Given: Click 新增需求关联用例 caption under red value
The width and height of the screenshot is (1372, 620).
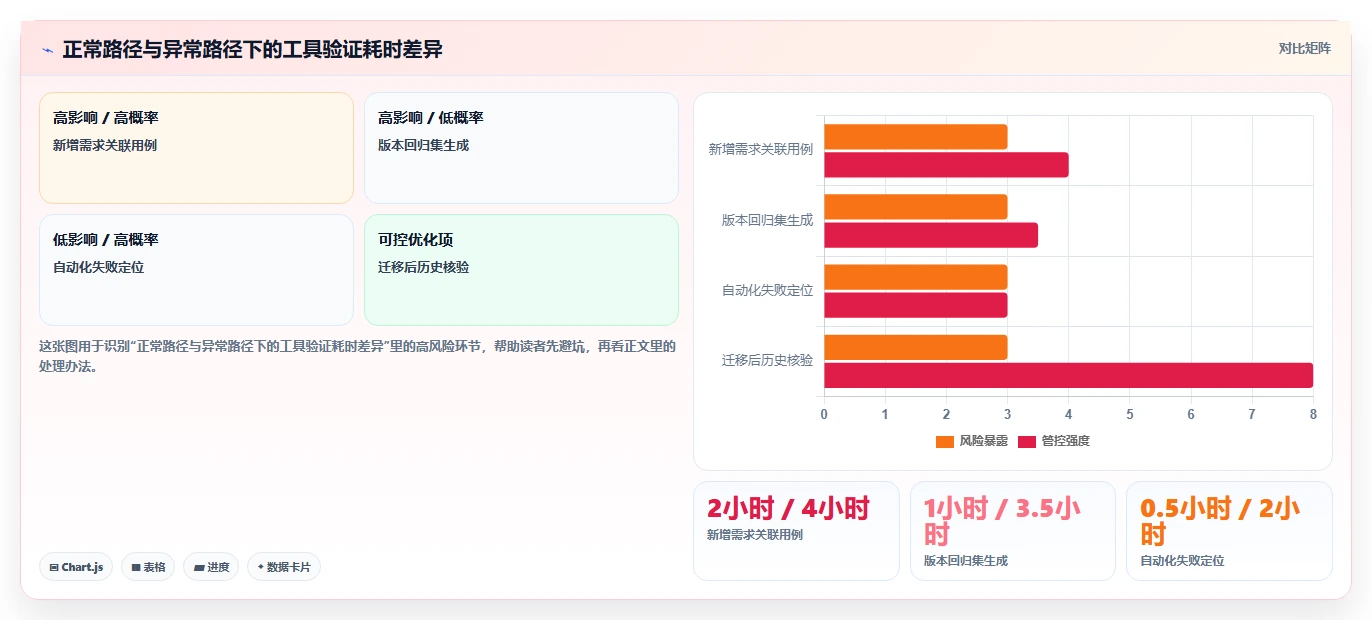Looking at the screenshot, I should 755,535.
